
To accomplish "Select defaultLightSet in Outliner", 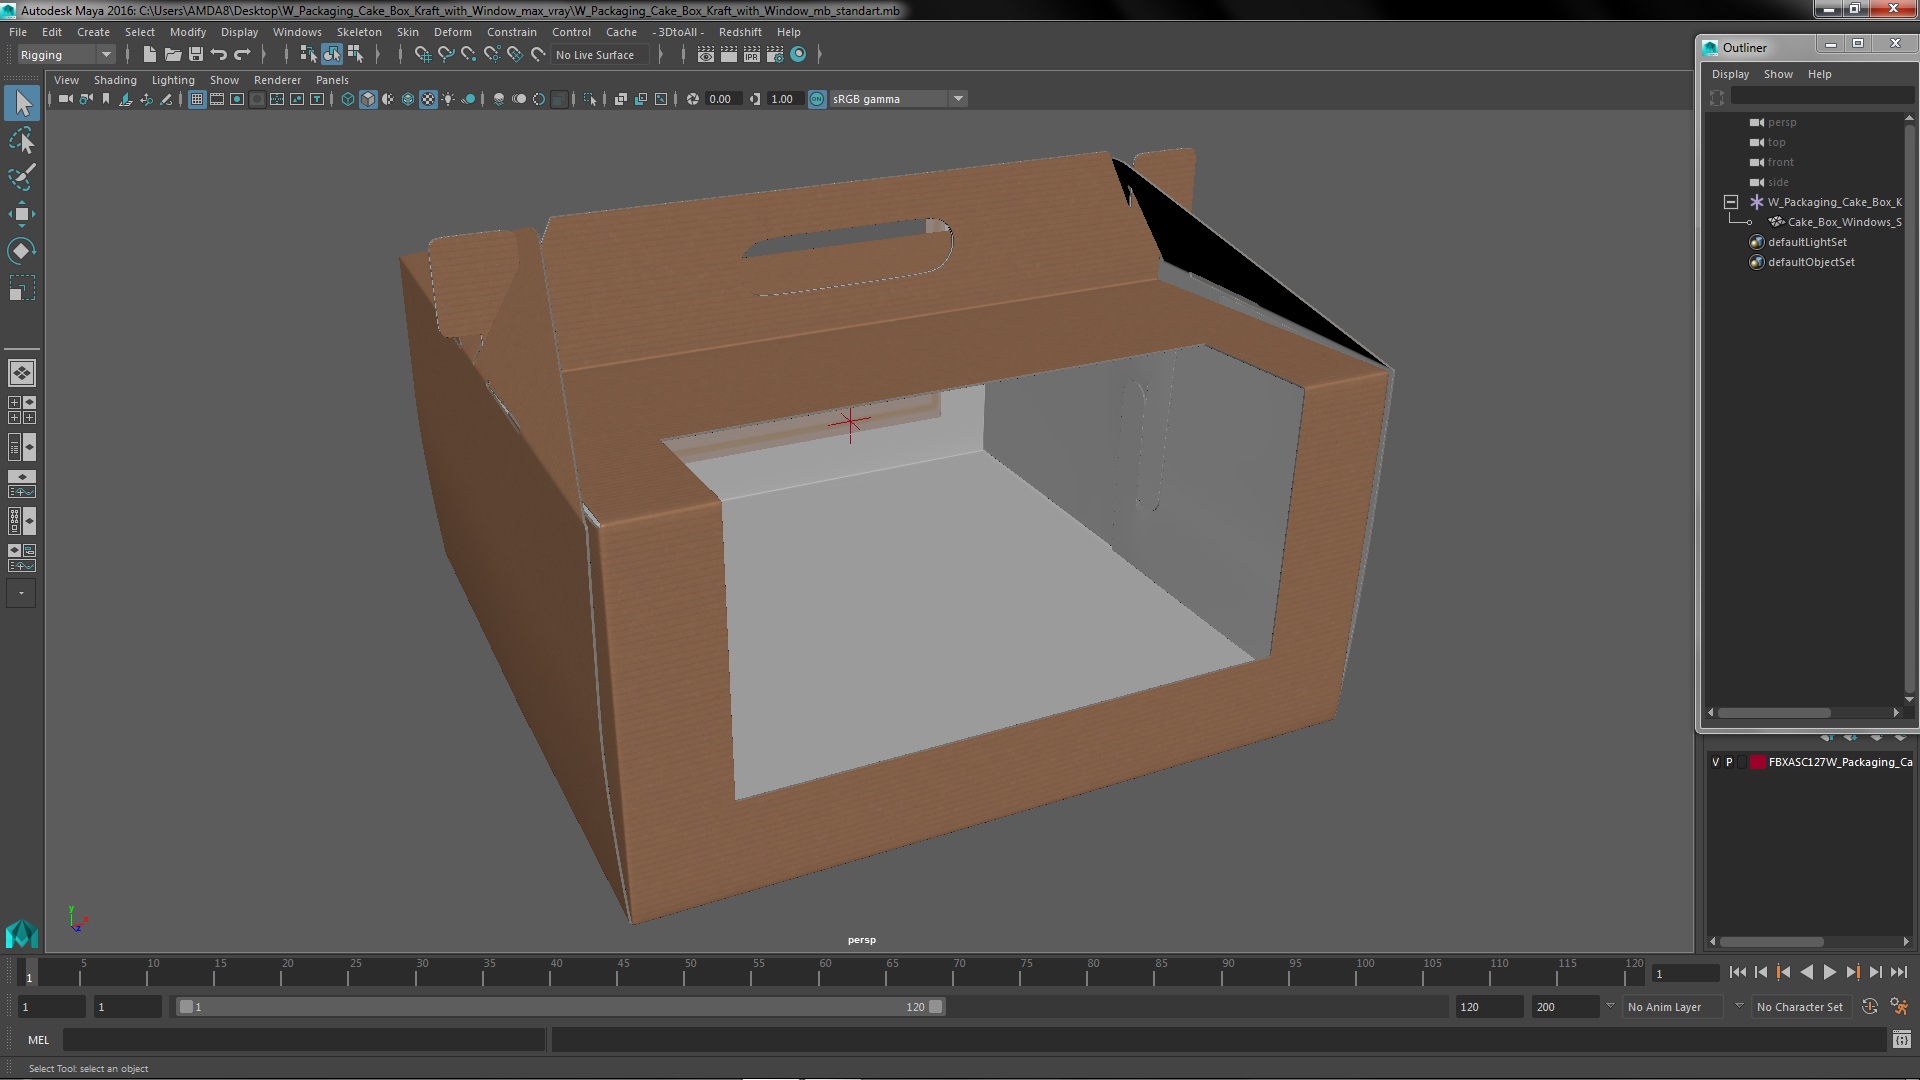I will [x=1806, y=242].
